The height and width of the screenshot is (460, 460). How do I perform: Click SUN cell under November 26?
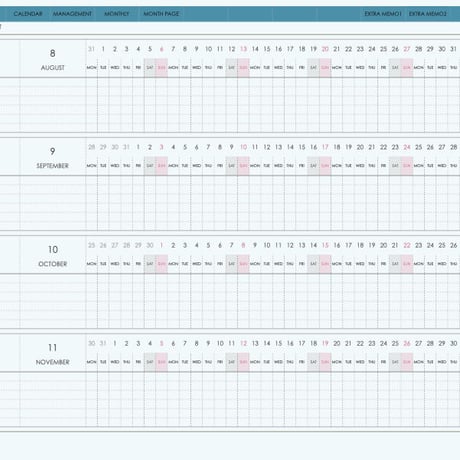407,362
